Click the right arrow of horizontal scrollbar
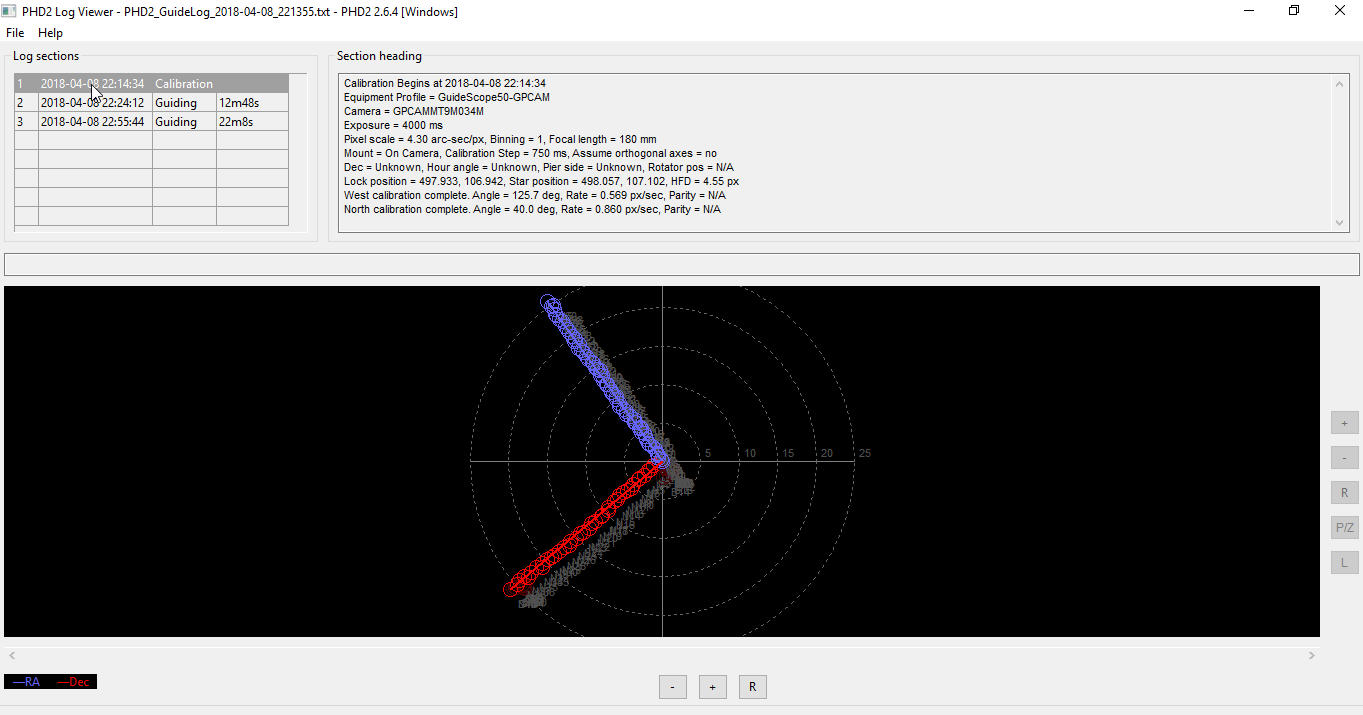1363x715 pixels. pos(1312,656)
